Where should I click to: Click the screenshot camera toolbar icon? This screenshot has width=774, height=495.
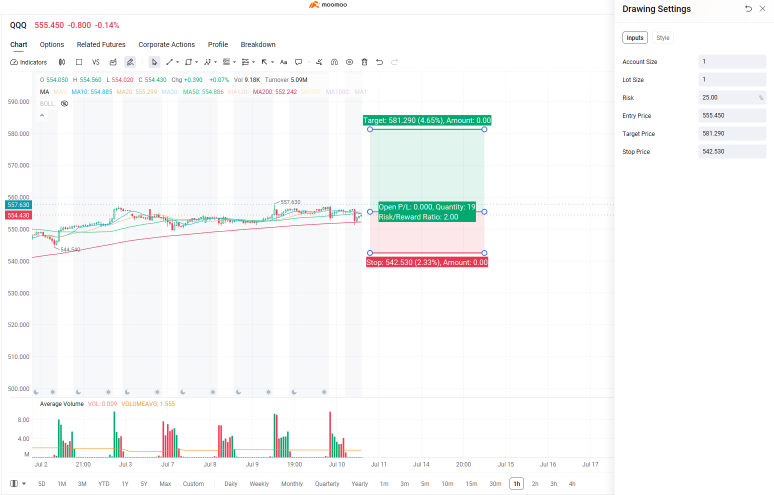click(x=113, y=62)
